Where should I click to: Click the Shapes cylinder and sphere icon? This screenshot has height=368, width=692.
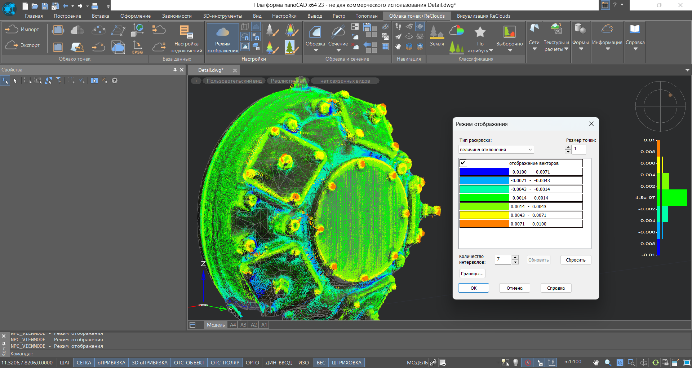580,29
